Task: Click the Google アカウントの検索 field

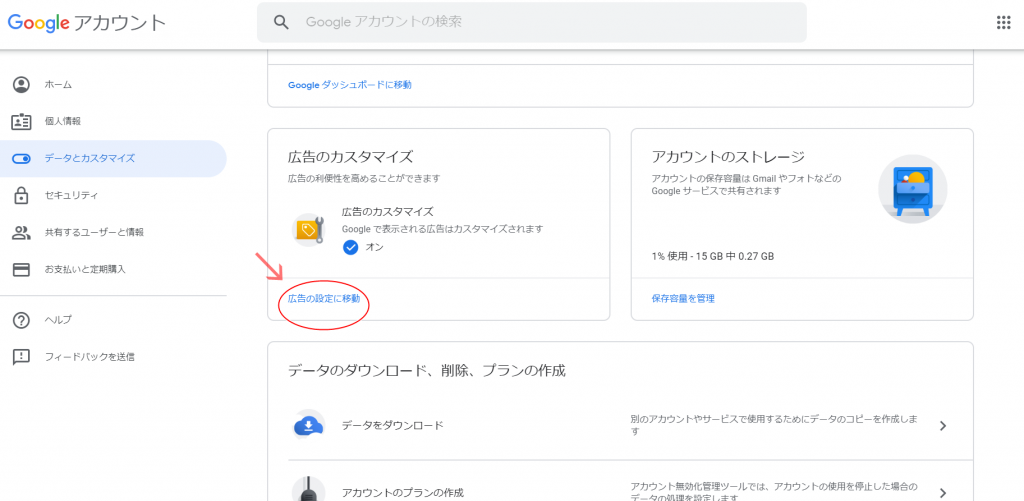Action: click(532, 22)
